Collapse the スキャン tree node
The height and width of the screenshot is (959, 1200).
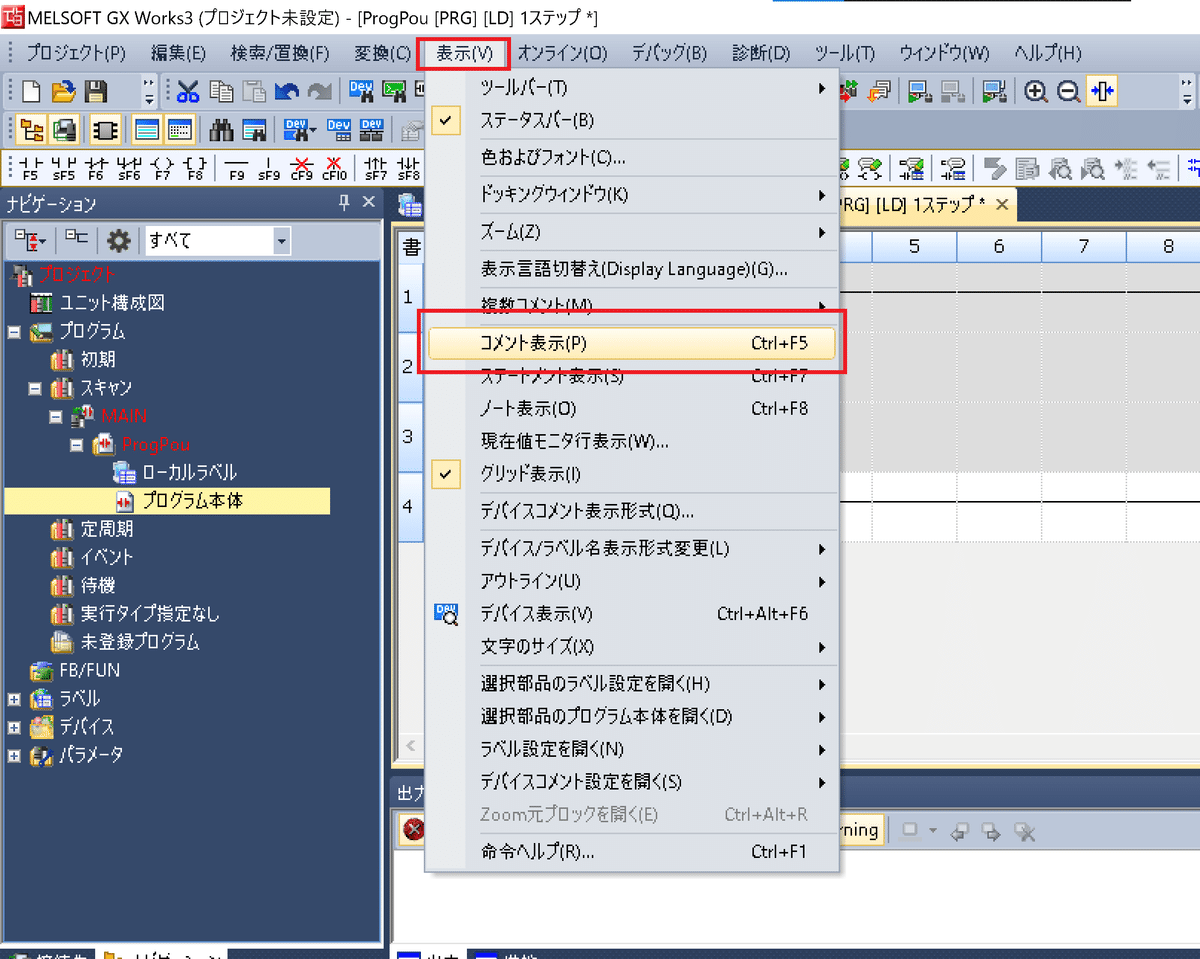pos(35,388)
